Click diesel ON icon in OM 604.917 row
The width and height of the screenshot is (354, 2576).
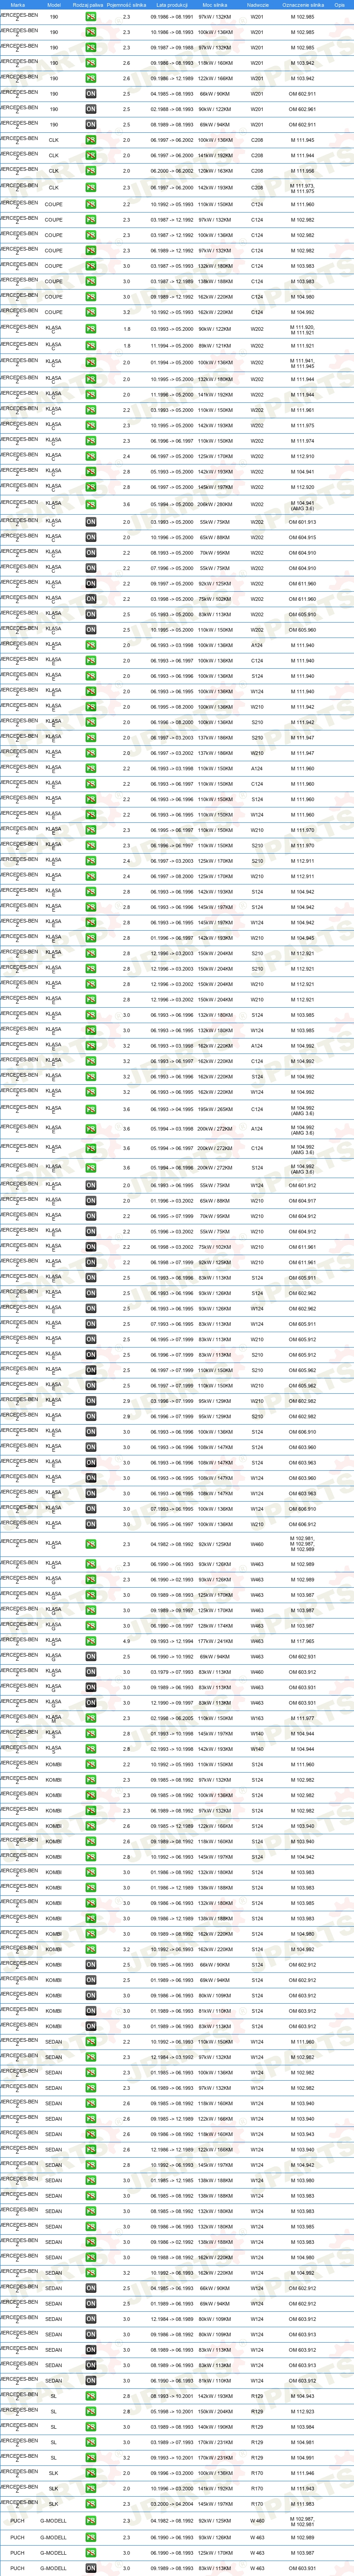[x=91, y=1201]
